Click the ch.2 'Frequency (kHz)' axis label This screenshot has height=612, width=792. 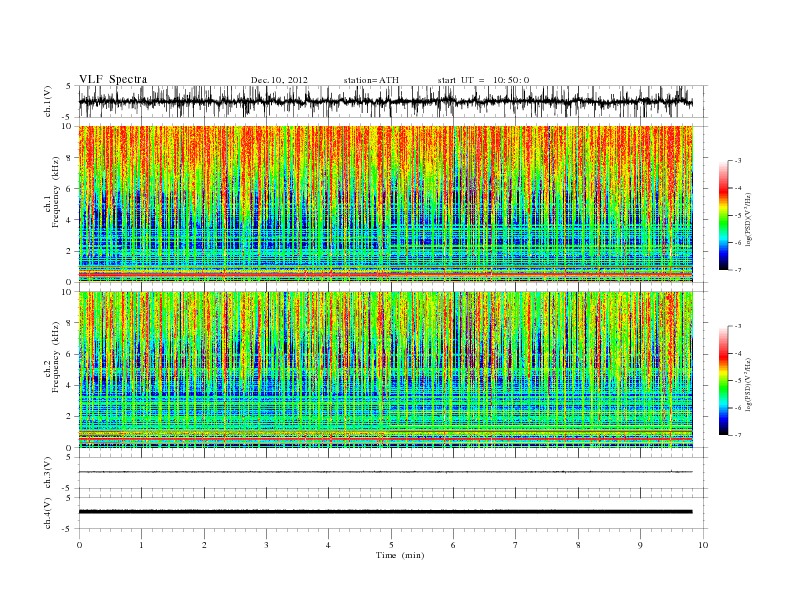click(56, 357)
